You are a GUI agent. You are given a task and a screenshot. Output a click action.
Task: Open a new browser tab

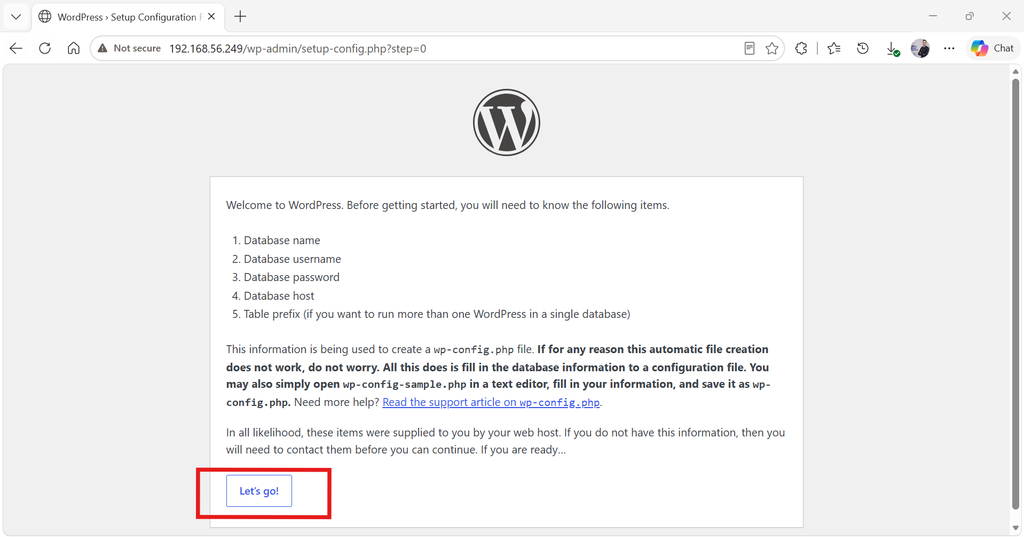(x=240, y=17)
